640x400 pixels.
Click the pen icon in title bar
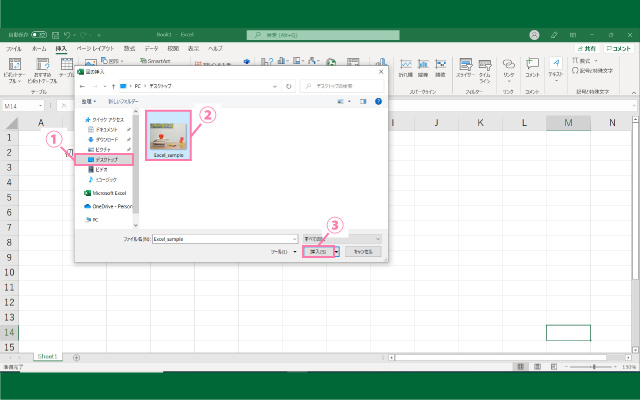(x=554, y=35)
